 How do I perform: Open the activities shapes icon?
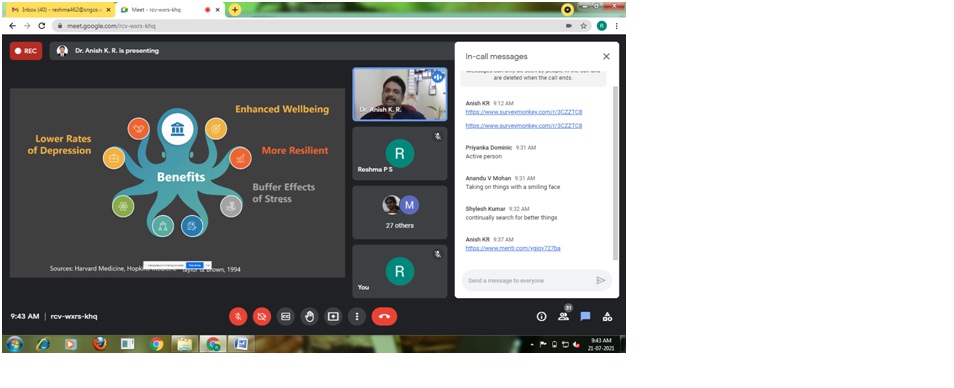point(607,316)
